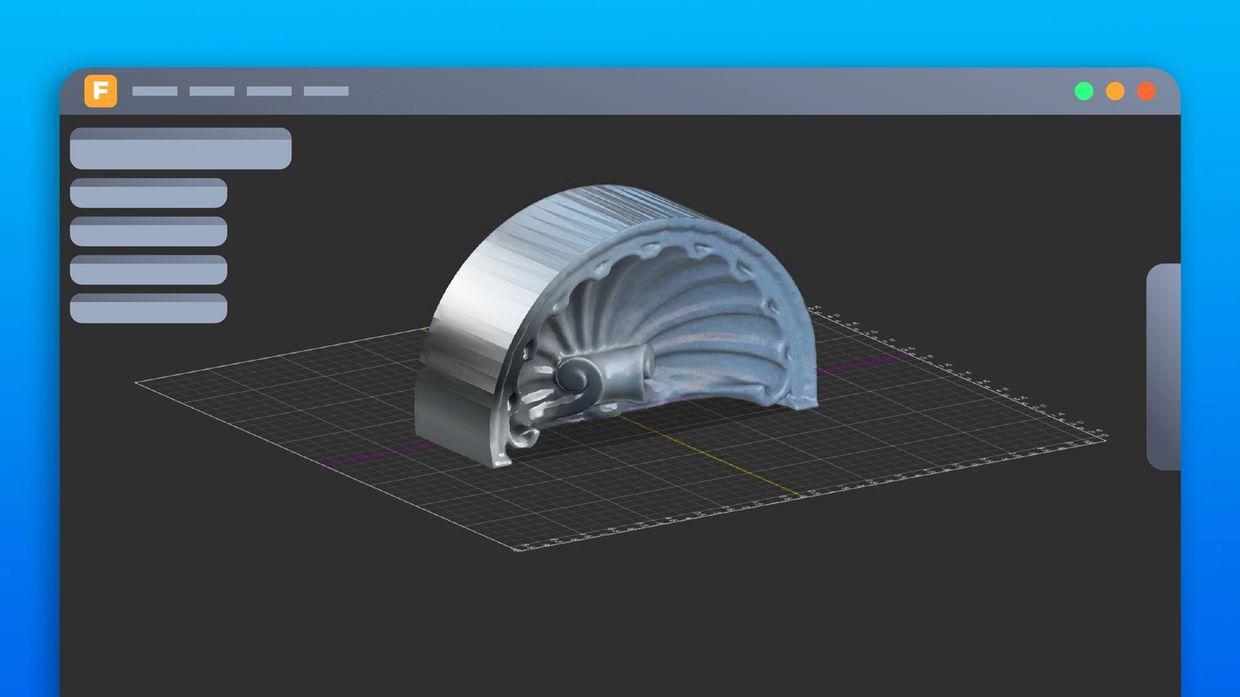Image resolution: width=1240 pixels, height=697 pixels.
Task: Click the orange F application logo
Action: click(100, 90)
